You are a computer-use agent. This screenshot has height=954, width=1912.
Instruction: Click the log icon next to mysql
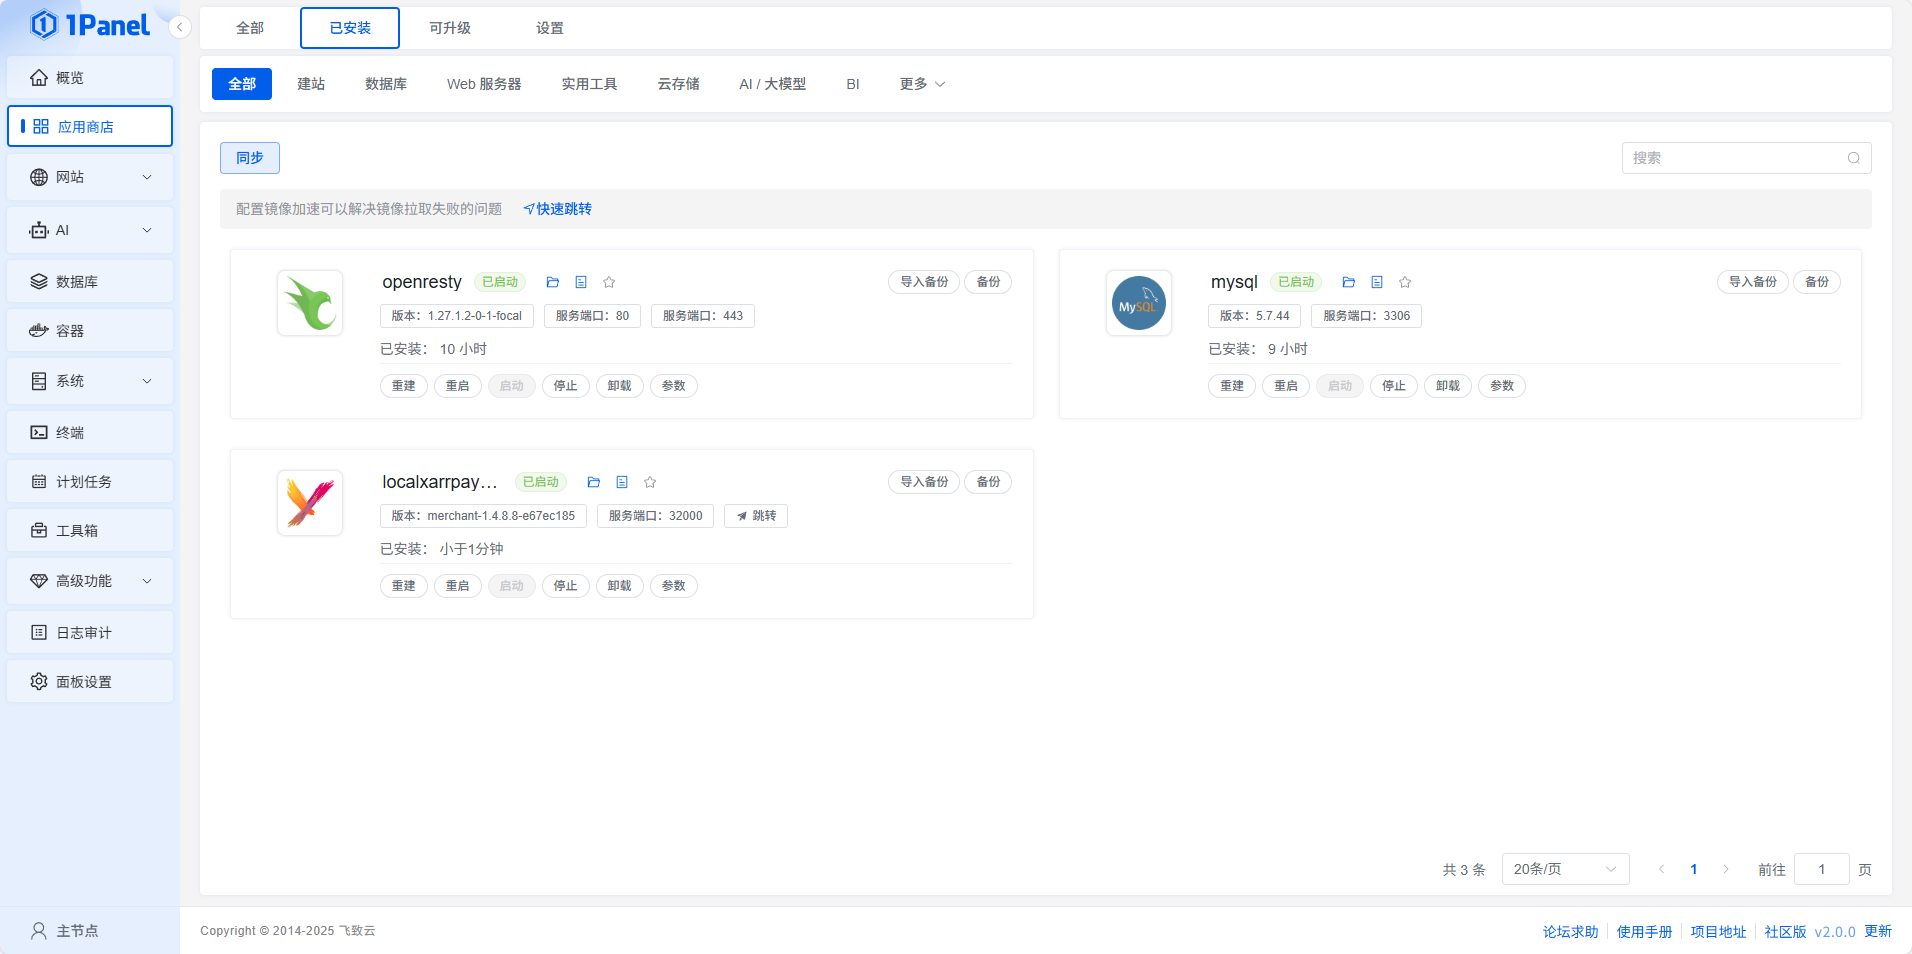click(x=1377, y=282)
